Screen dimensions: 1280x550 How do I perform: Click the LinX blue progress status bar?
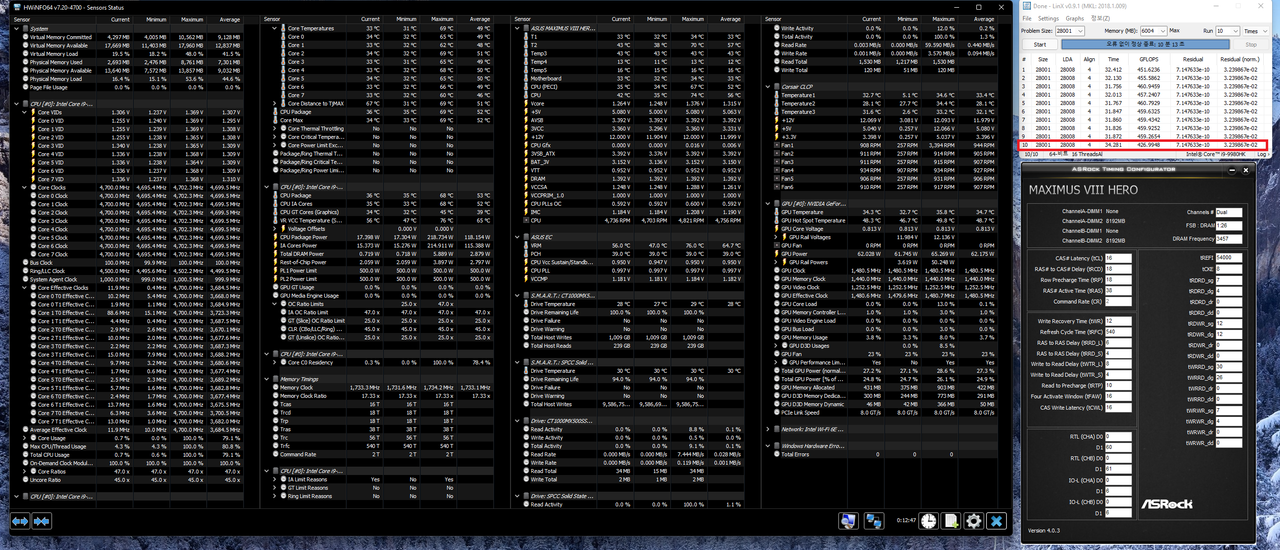[x=1145, y=44]
